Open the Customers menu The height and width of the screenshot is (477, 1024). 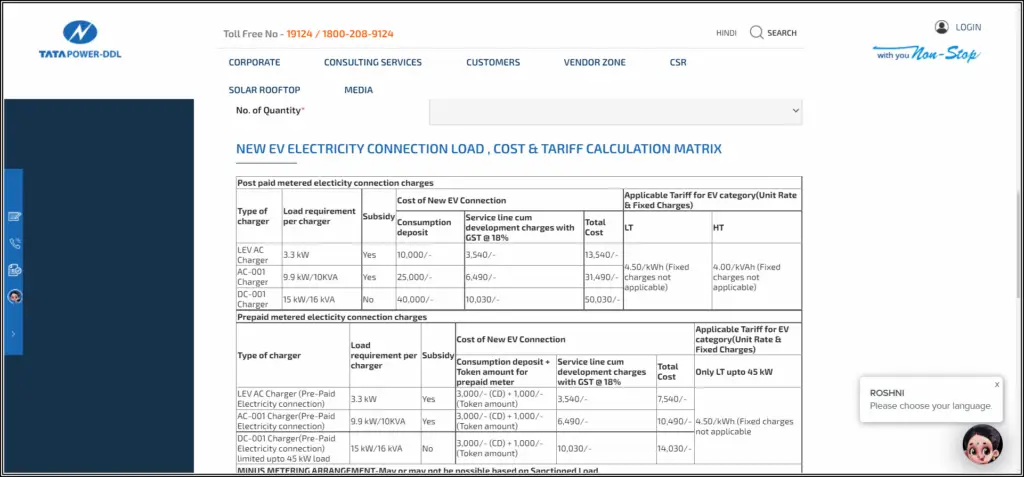pos(493,63)
